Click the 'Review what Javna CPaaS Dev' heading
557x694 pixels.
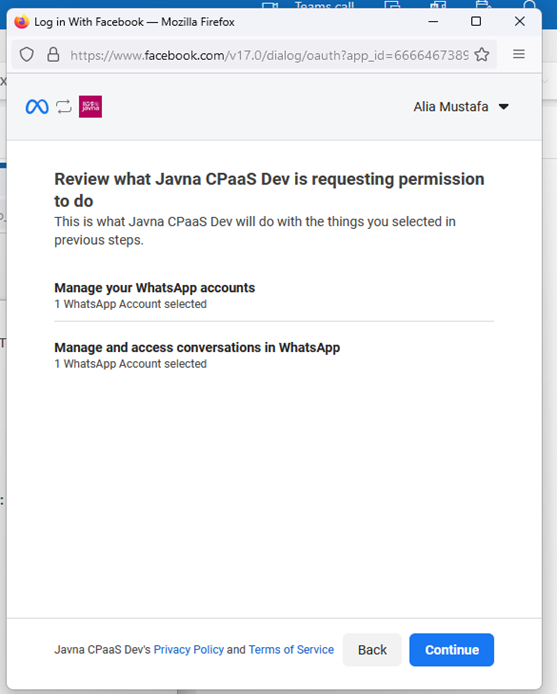click(x=269, y=190)
